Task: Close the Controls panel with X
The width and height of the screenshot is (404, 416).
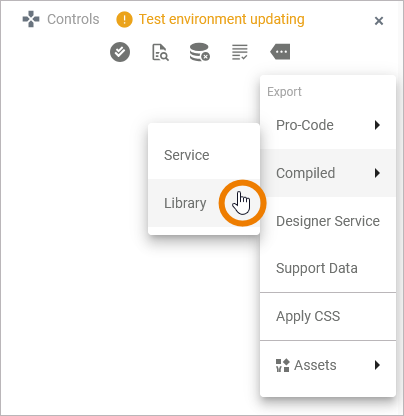Action: pos(379,21)
